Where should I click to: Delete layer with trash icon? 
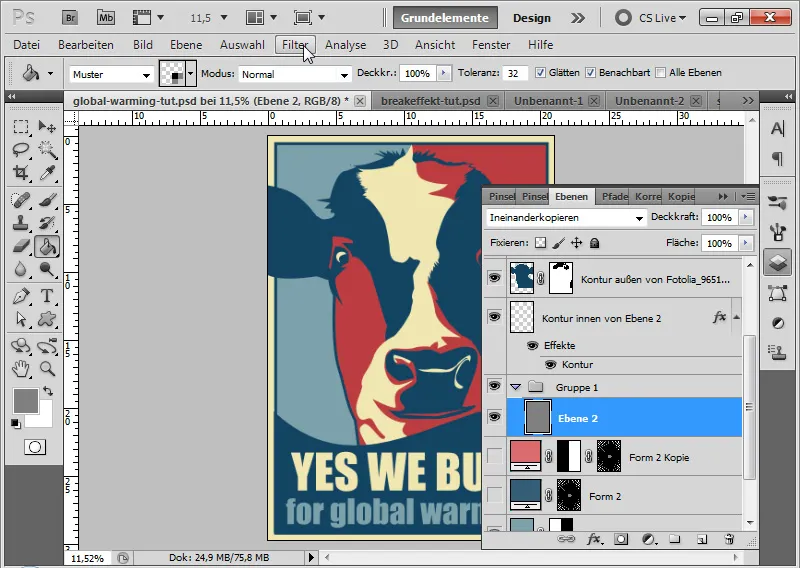(729, 539)
